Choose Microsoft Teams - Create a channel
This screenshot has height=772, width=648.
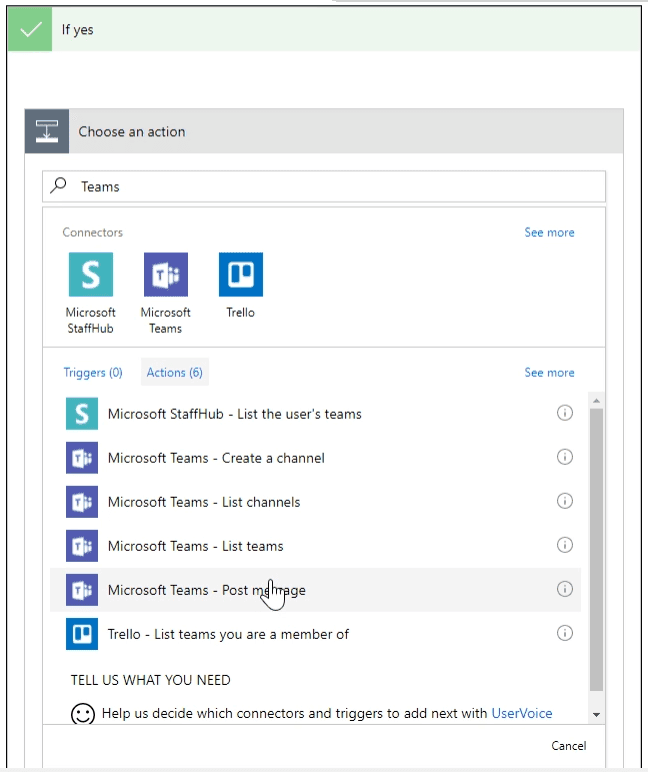pyautogui.click(x=216, y=458)
